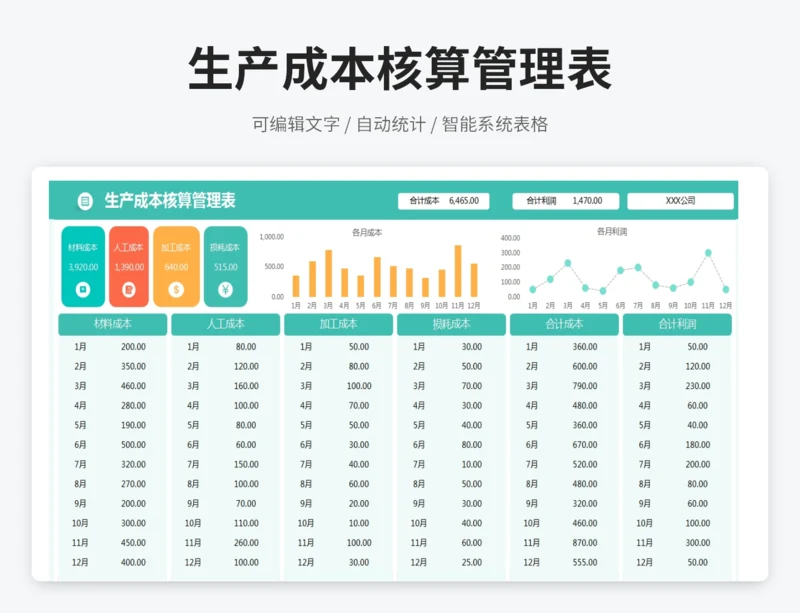This screenshot has height=613, width=800.
Task: Click the square icon on the 材料成本 card
Action: click(x=83, y=290)
